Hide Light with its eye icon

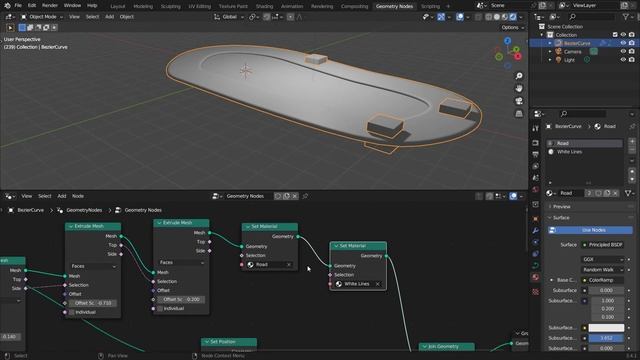tap(623, 60)
